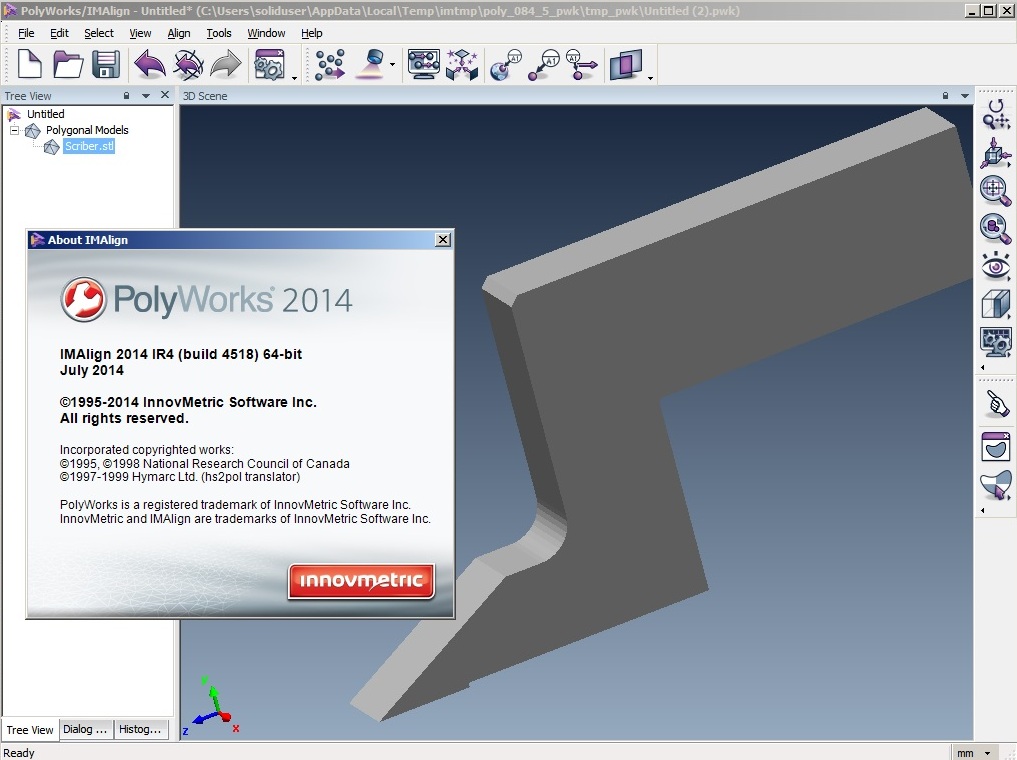Undo the last action with the left arrow
The height and width of the screenshot is (760, 1017).
pyautogui.click(x=149, y=64)
